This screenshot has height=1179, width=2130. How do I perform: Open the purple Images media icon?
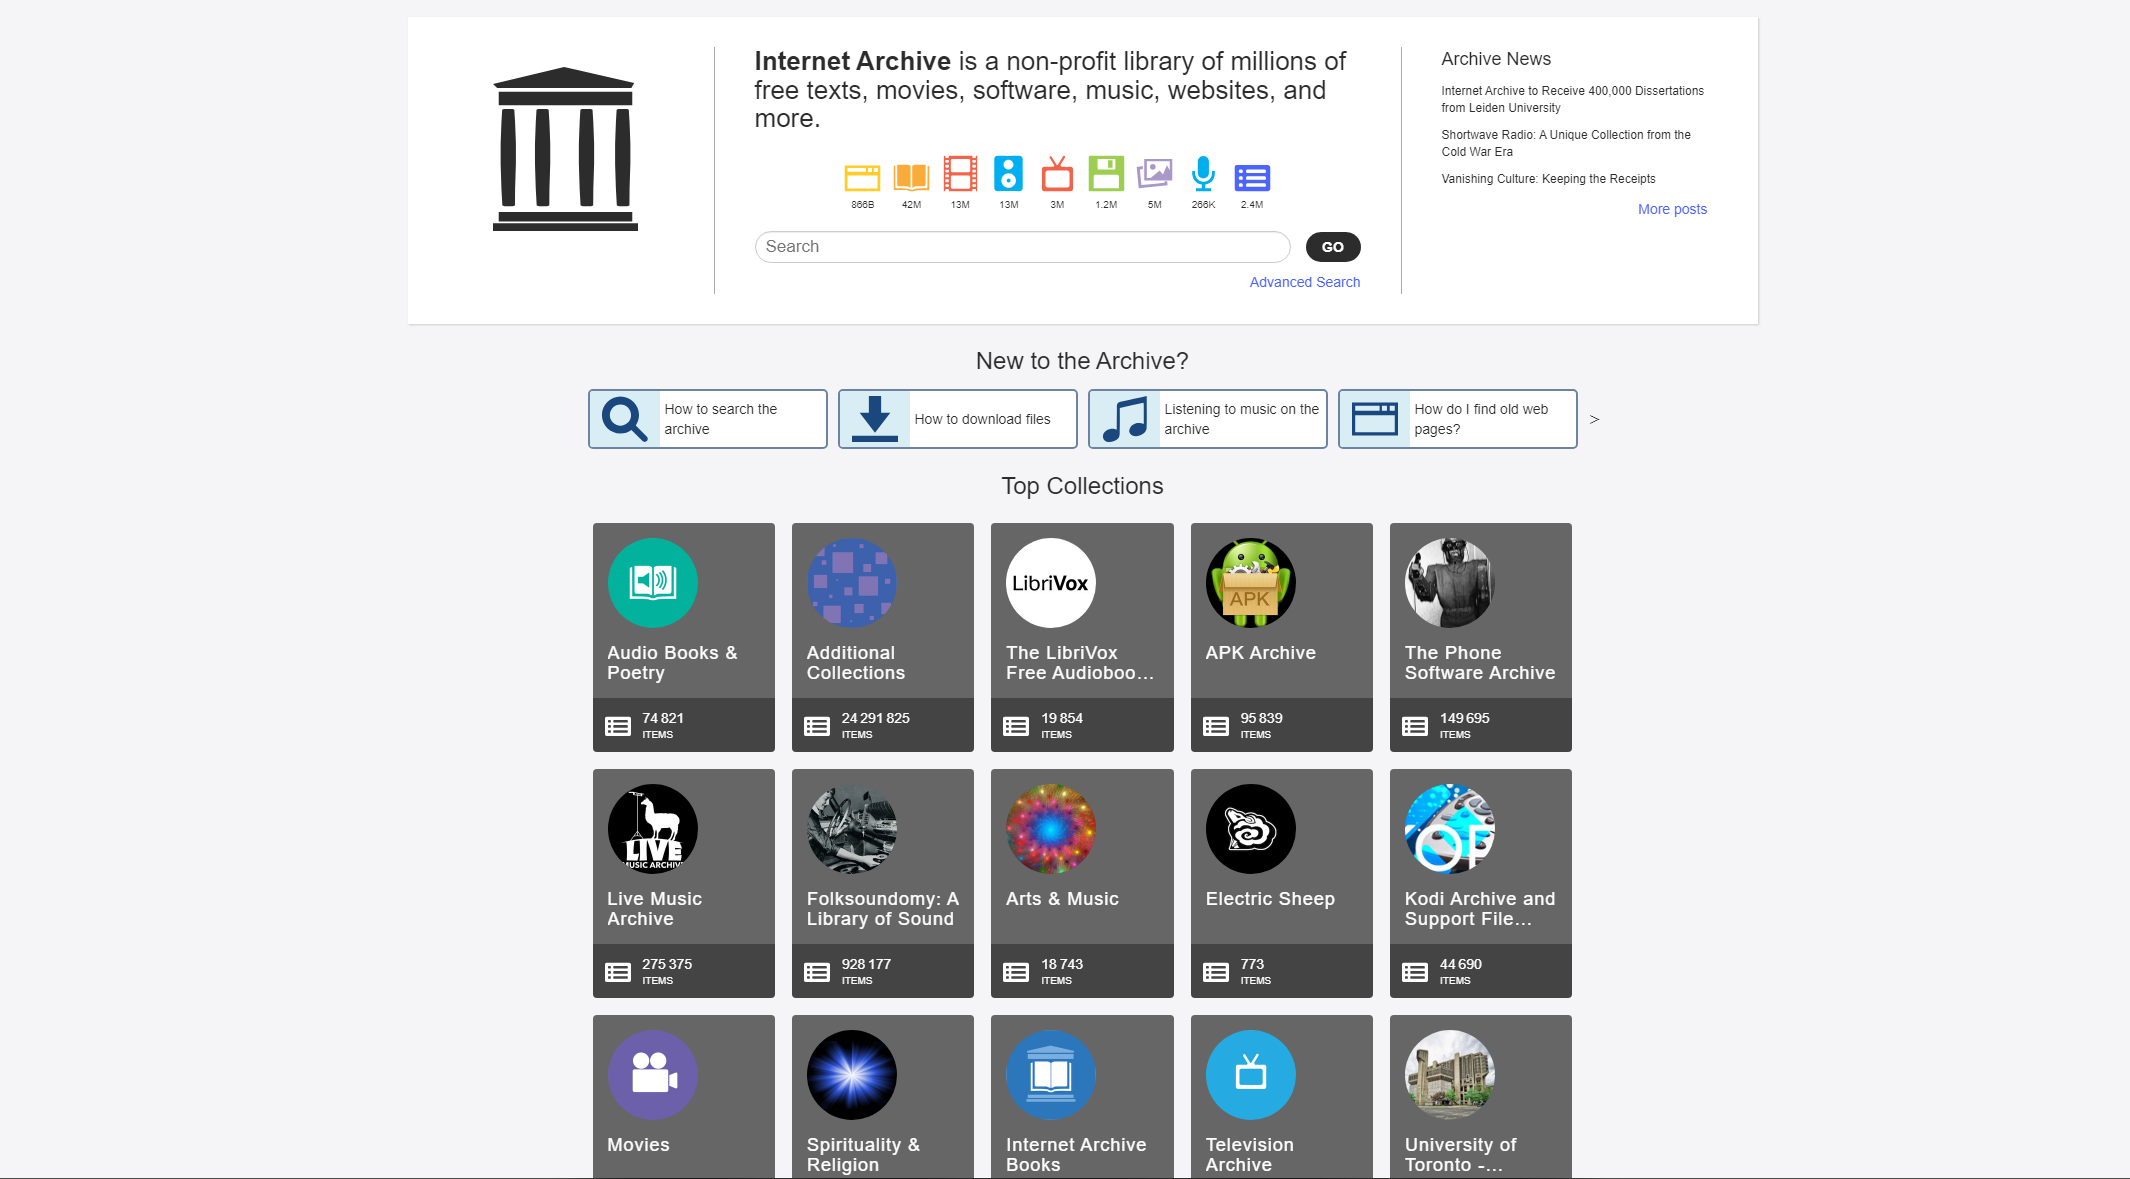click(x=1154, y=176)
